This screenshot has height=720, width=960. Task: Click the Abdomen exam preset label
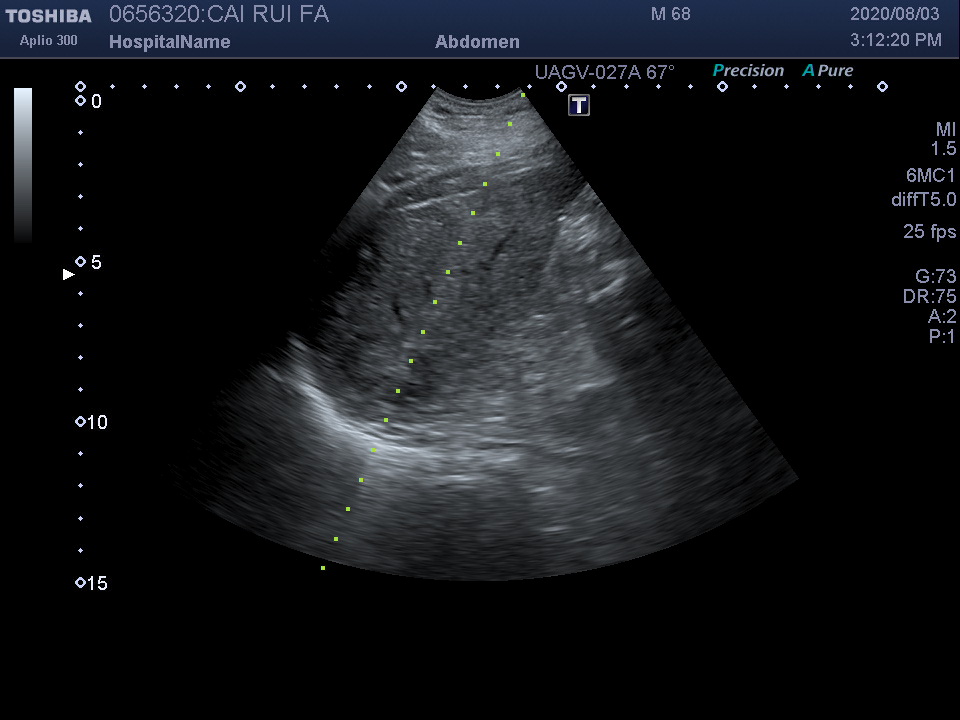pos(477,42)
